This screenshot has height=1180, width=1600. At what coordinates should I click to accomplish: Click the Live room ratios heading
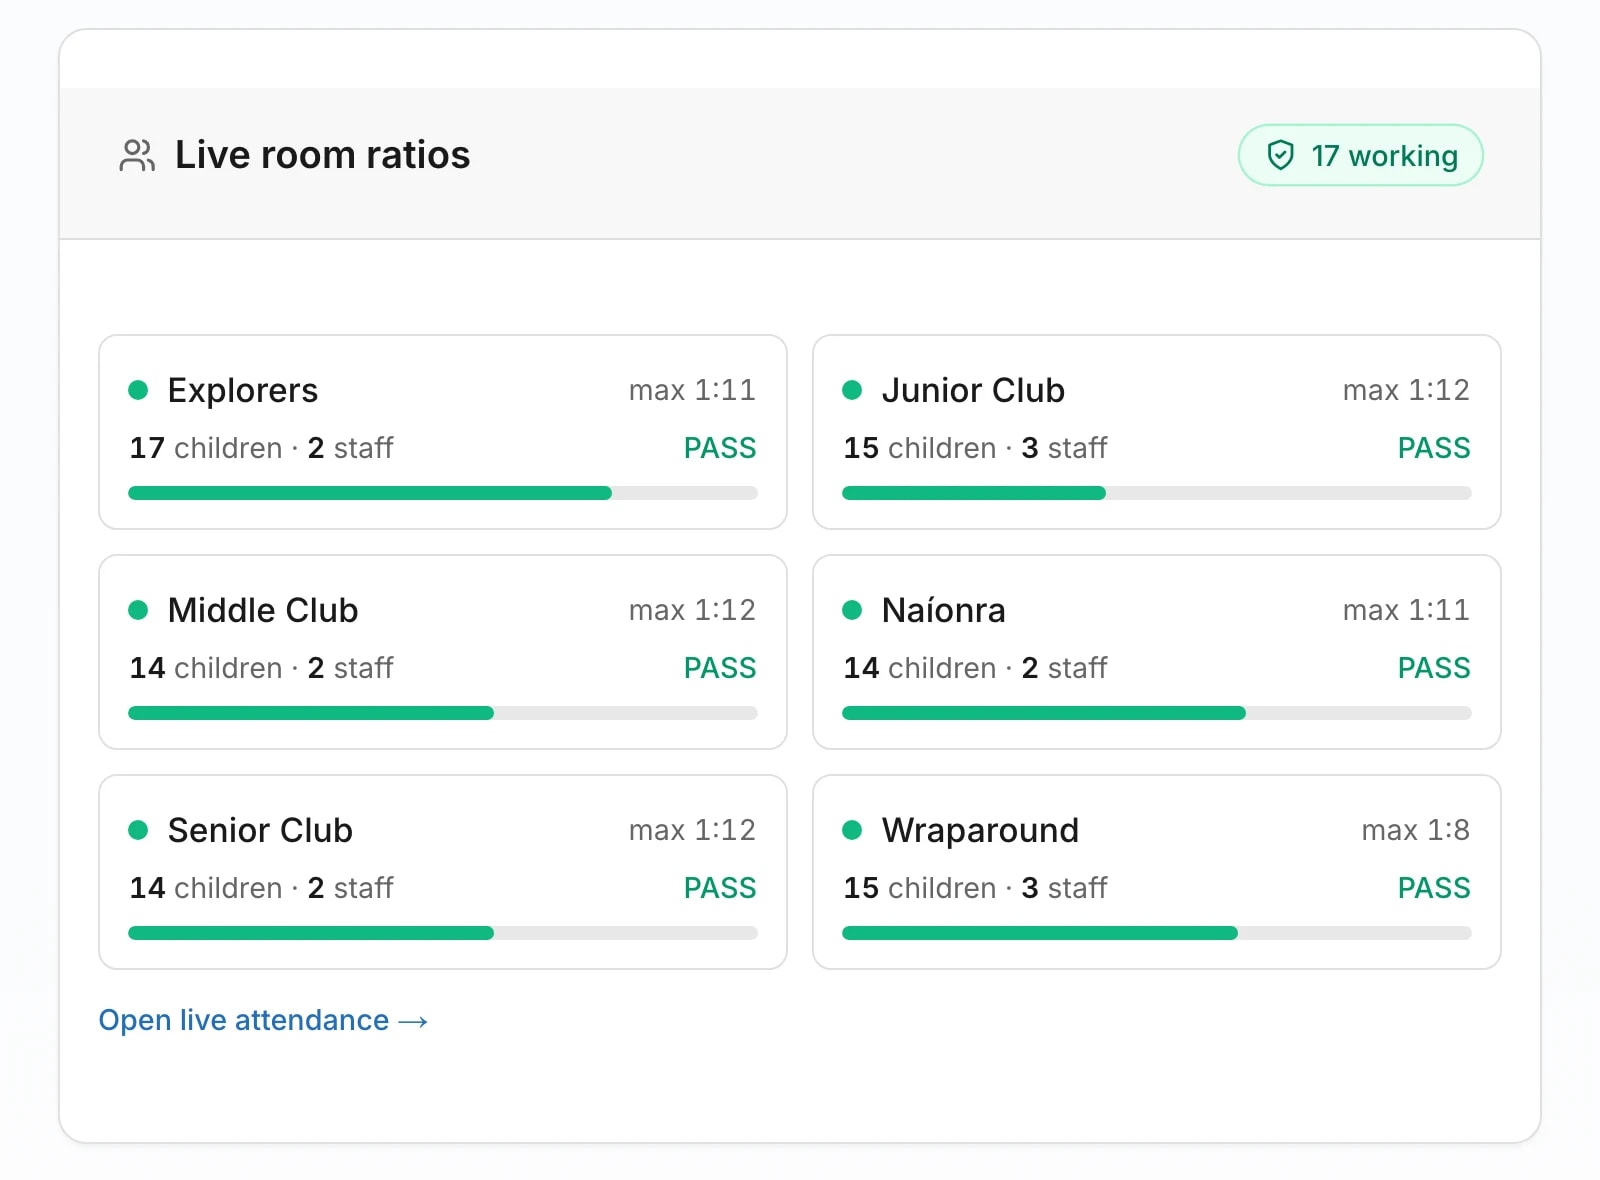click(322, 155)
